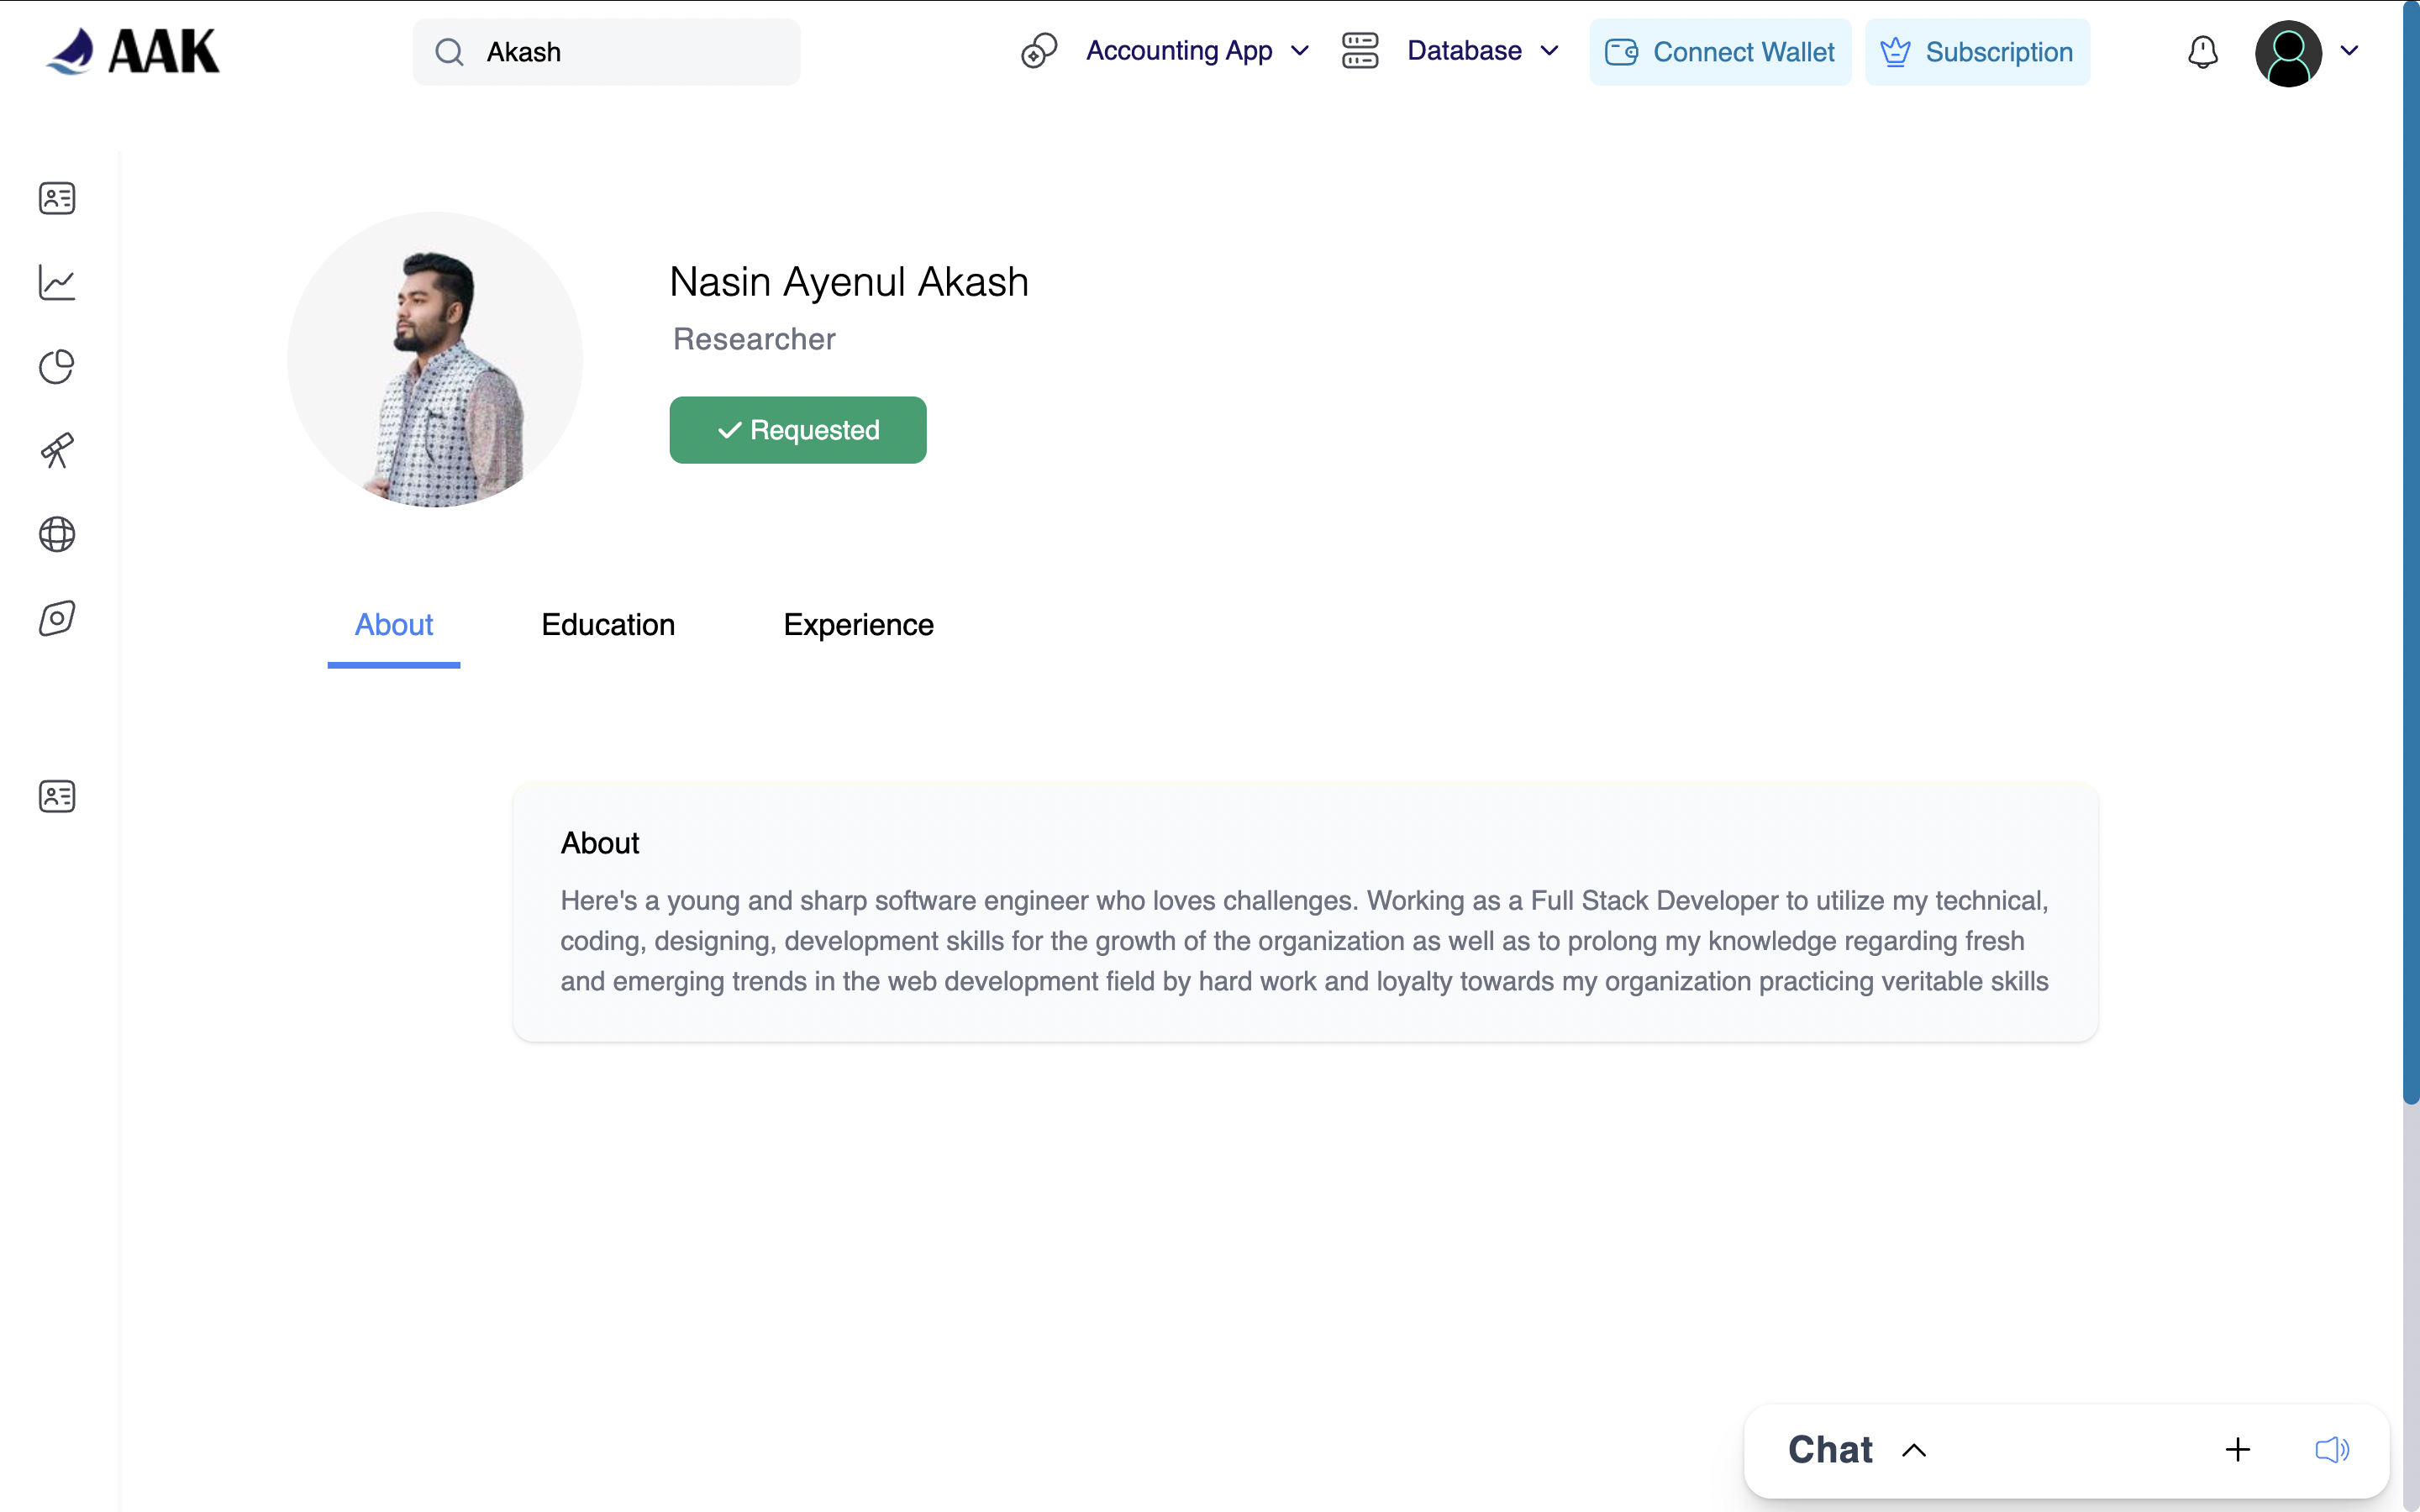
Task: Click the Researcher title text
Action: pyautogui.click(x=754, y=339)
